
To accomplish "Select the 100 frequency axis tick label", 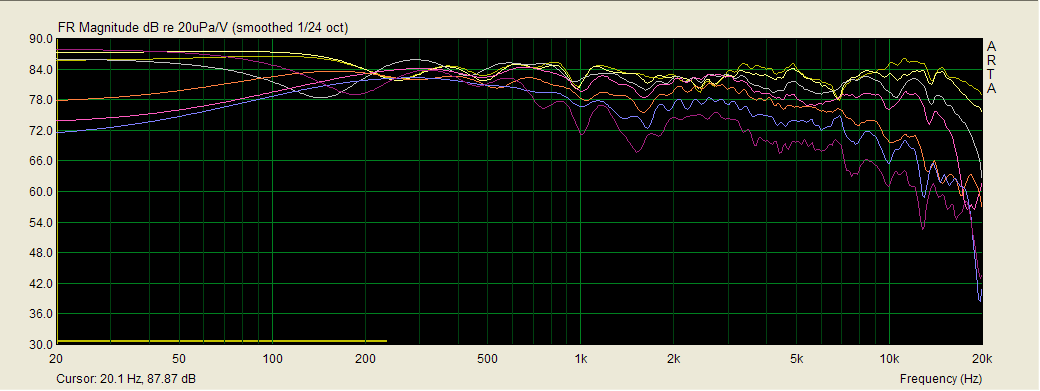I will point(272,360).
